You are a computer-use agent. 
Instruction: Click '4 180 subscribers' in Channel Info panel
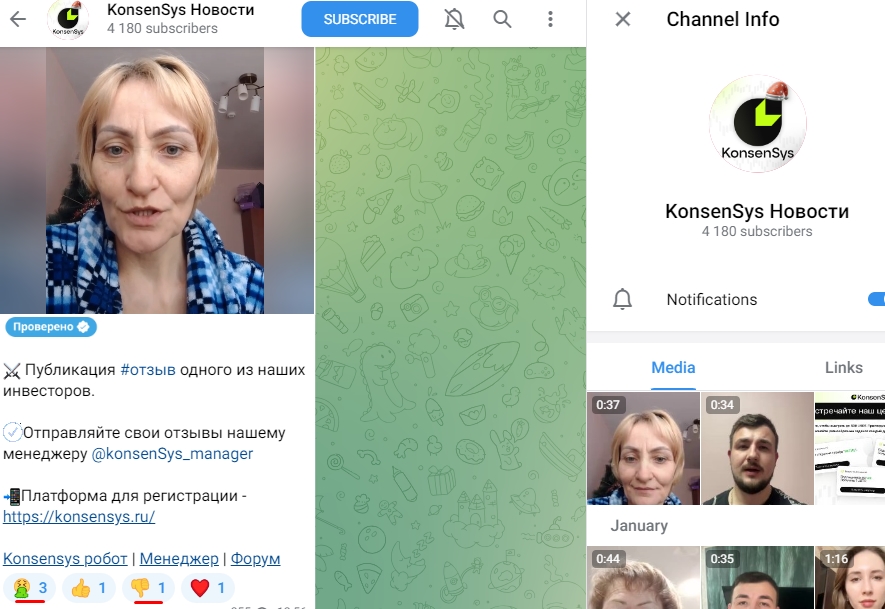pyautogui.click(x=757, y=231)
